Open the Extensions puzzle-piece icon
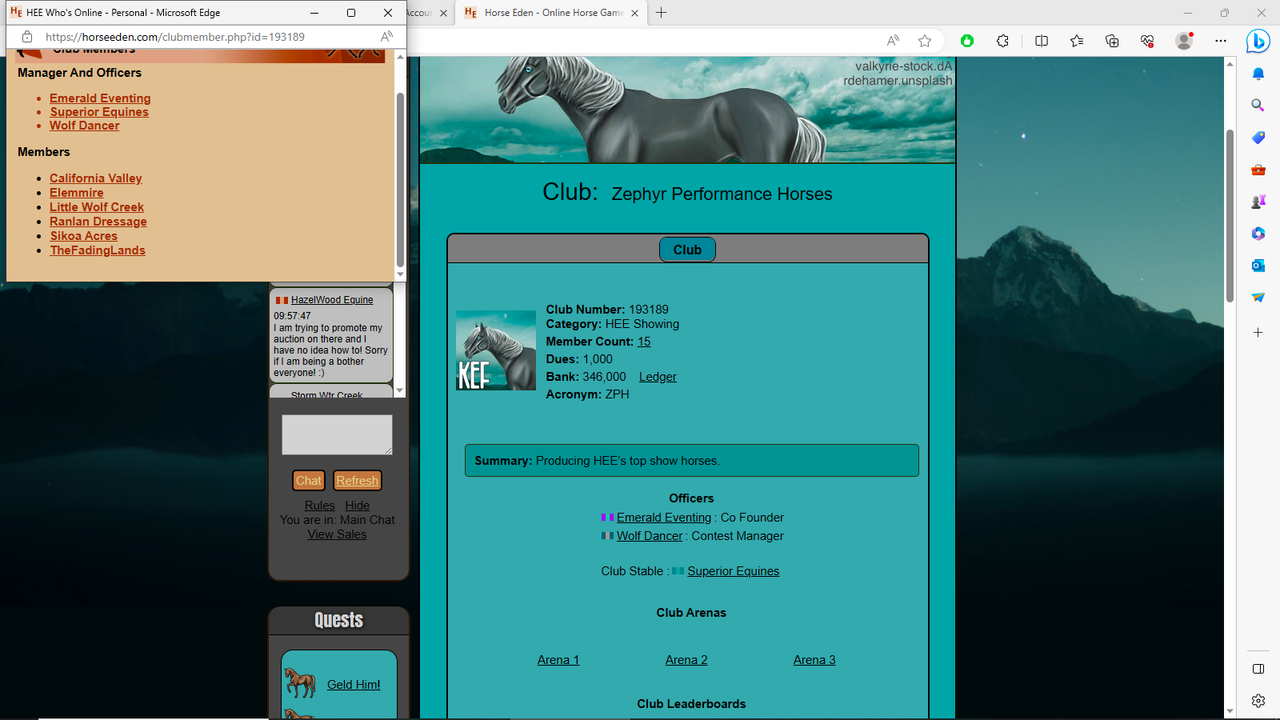This screenshot has height=720, width=1280. point(1003,41)
